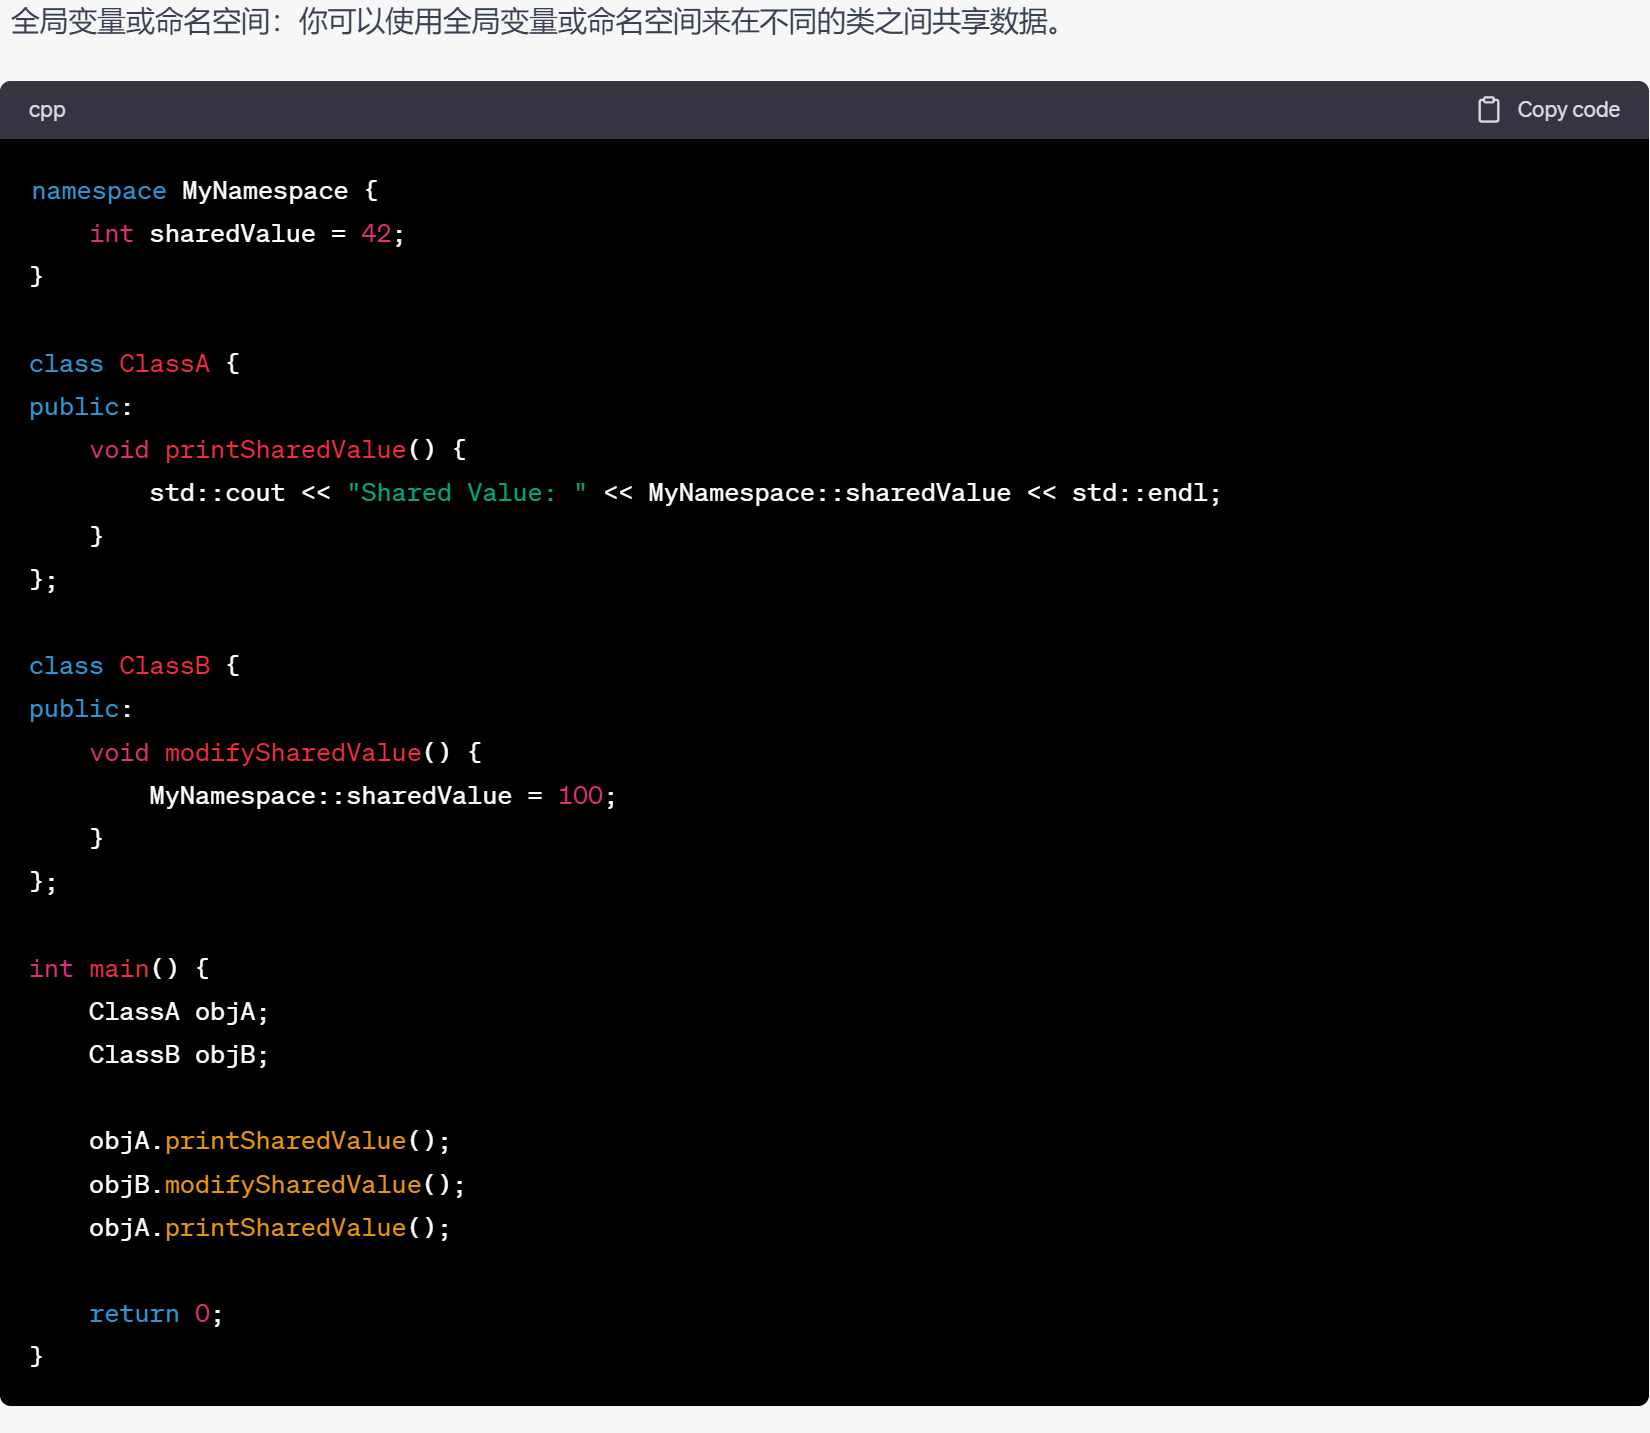Click the 'public:' under ClassB
The width and height of the screenshot is (1650, 1433).
click(x=81, y=709)
